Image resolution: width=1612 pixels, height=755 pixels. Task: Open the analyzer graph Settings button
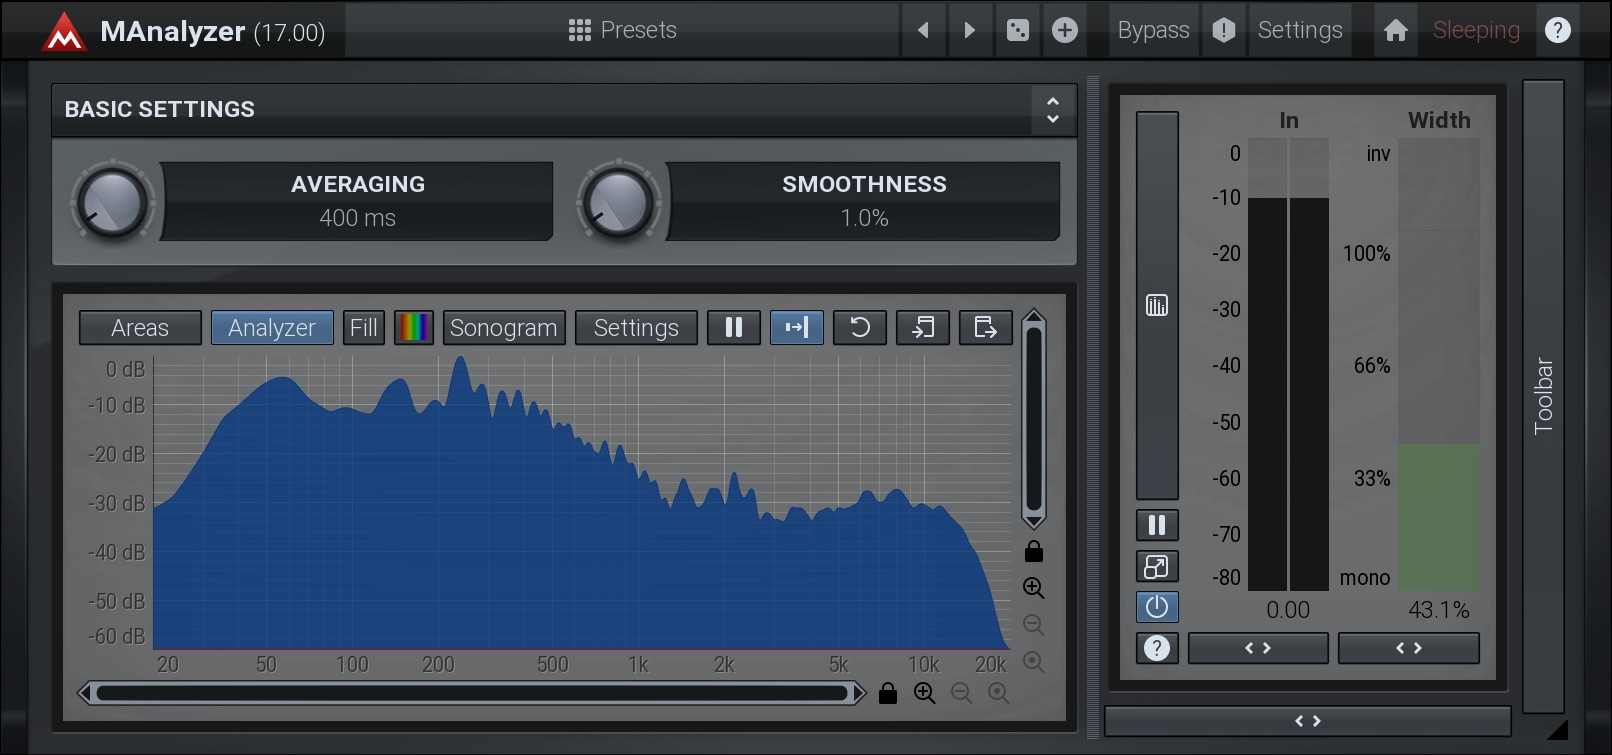click(x=636, y=328)
